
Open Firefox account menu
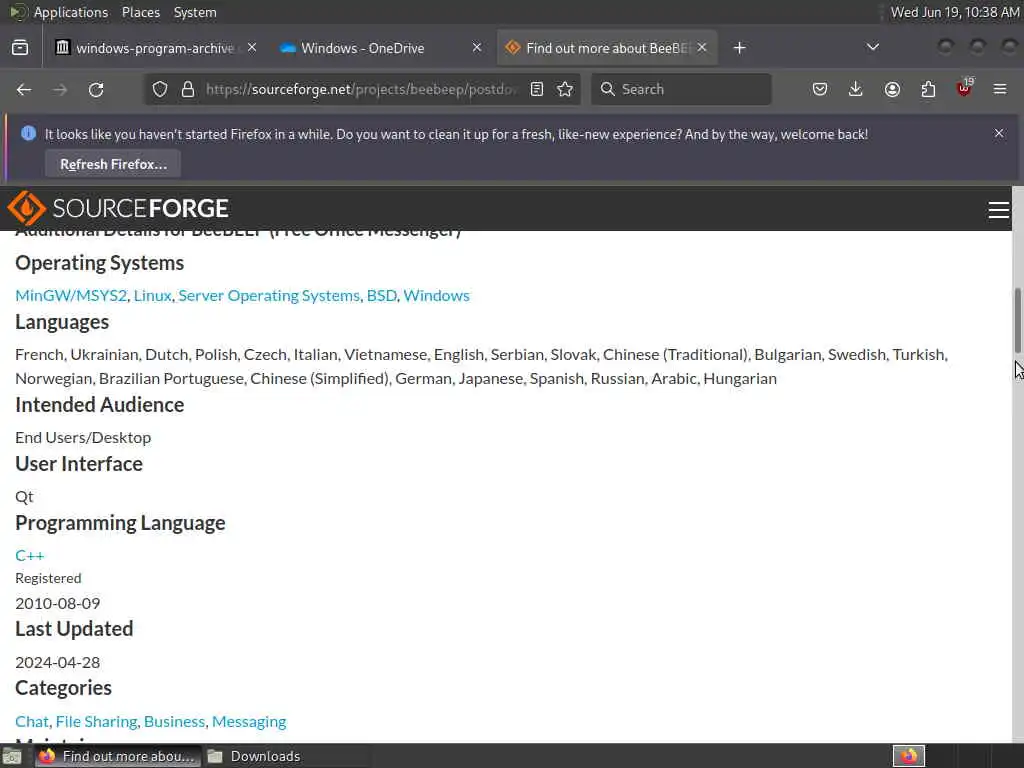[892, 89]
